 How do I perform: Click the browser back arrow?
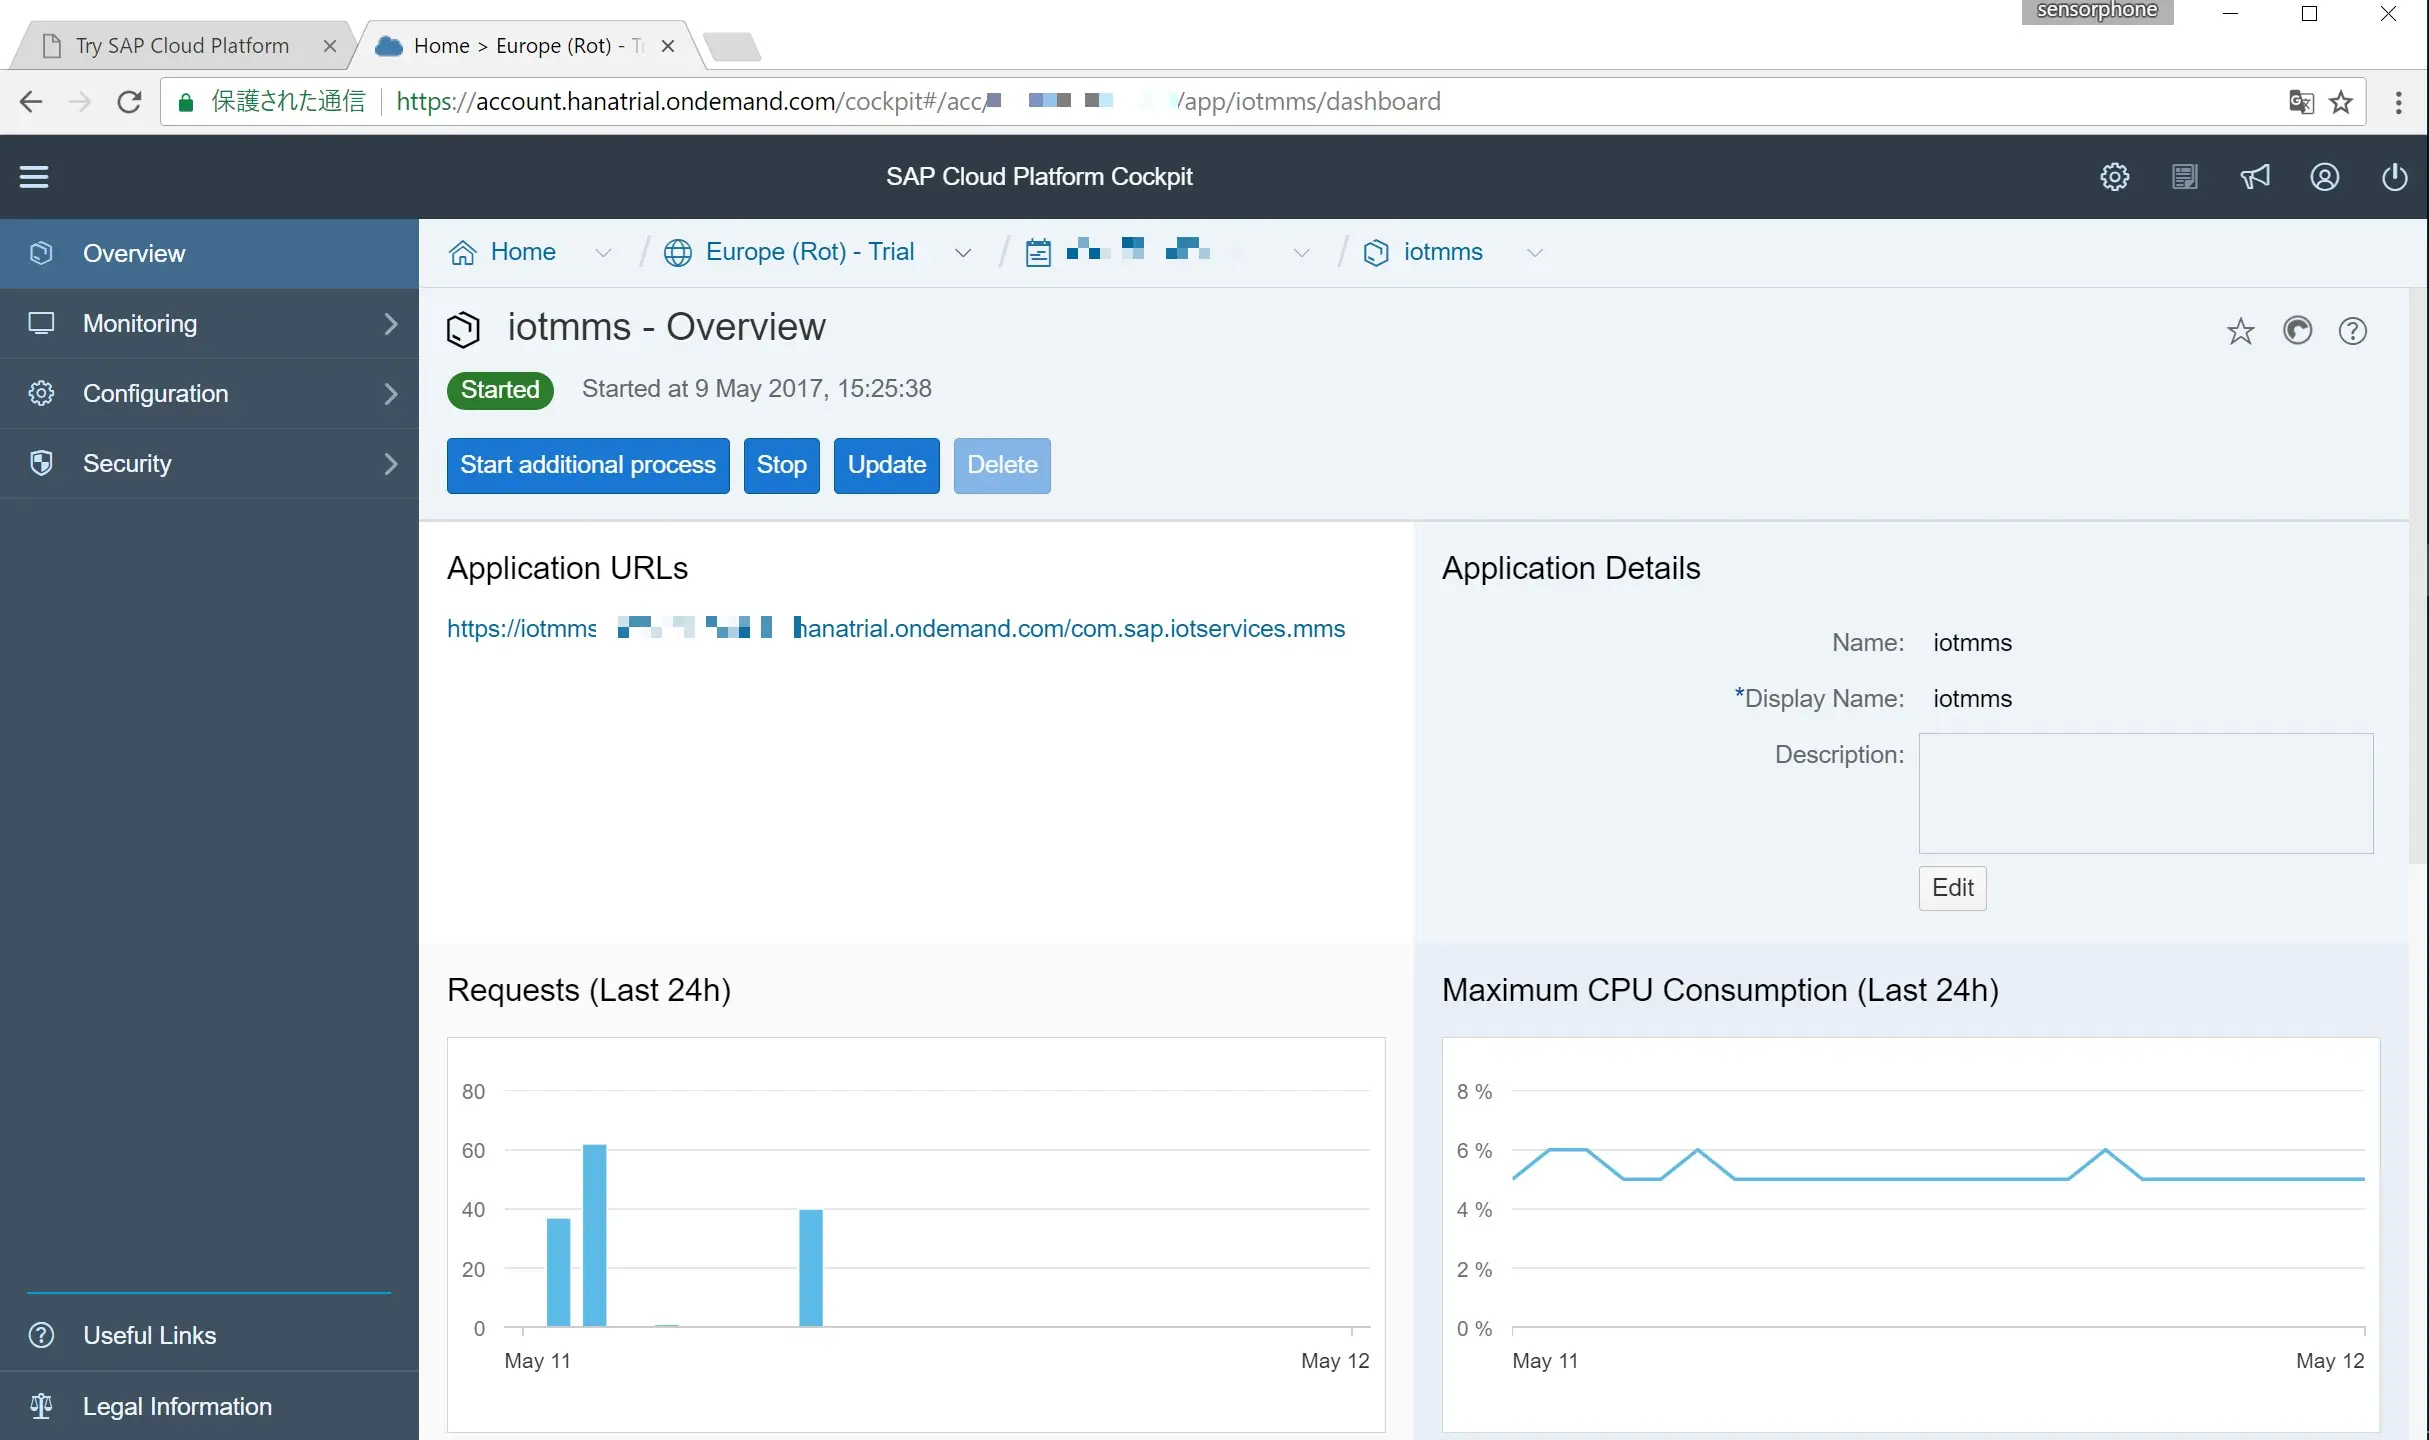(31, 102)
